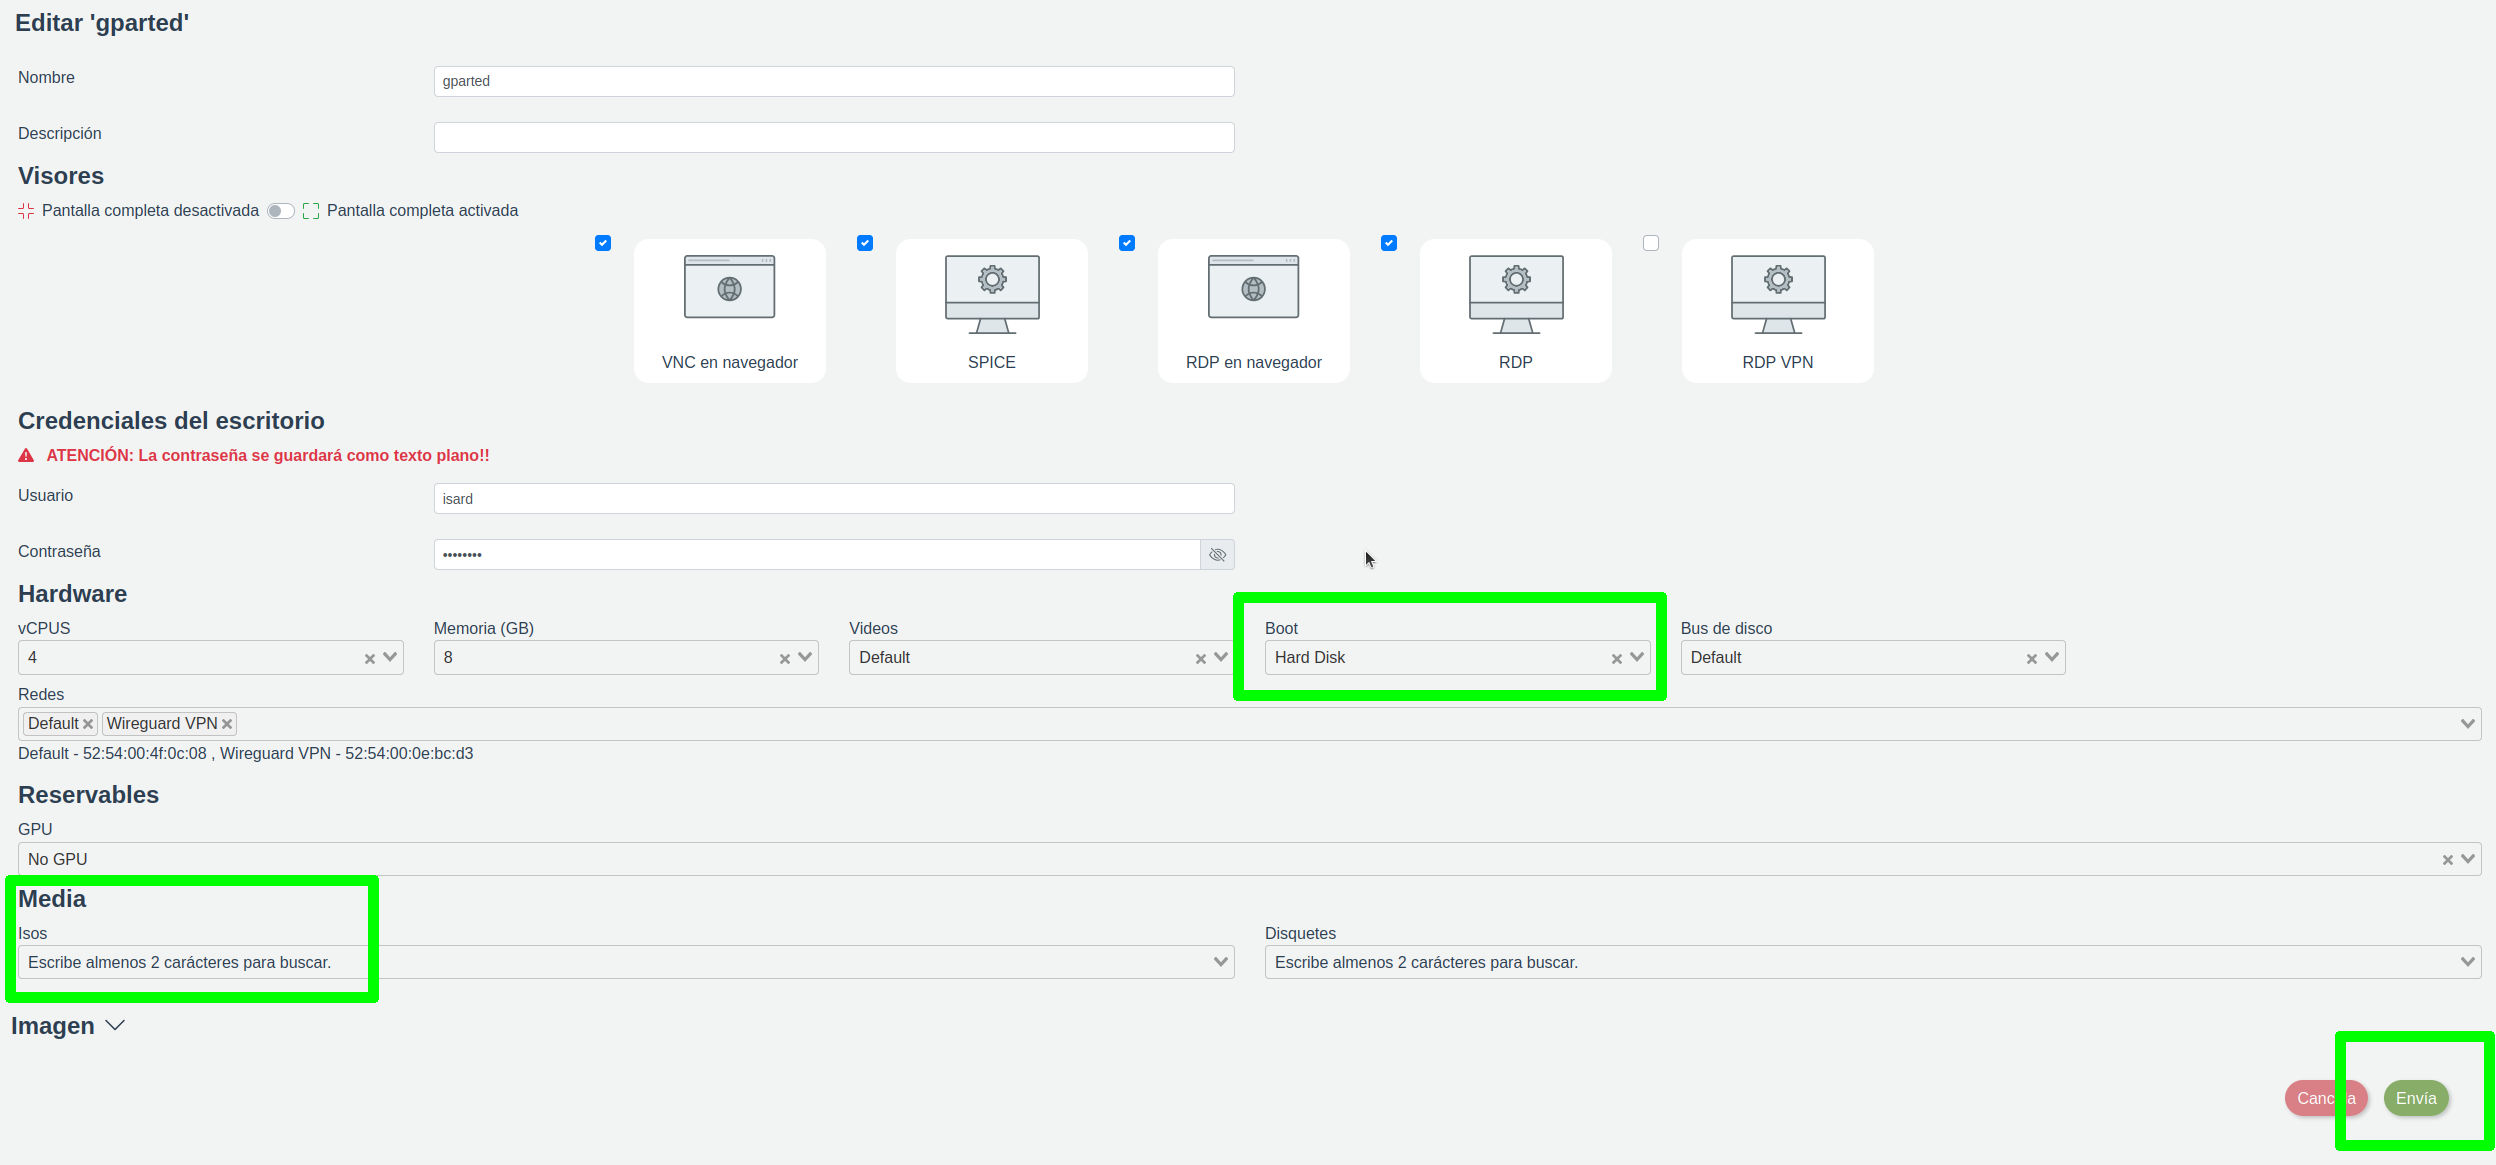The image size is (2496, 1165).
Task: Click the RDP en navegador viewer icon
Action: coord(1253,288)
